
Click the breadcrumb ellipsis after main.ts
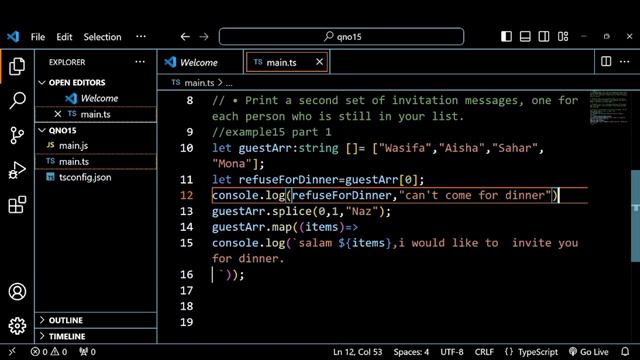tap(229, 83)
